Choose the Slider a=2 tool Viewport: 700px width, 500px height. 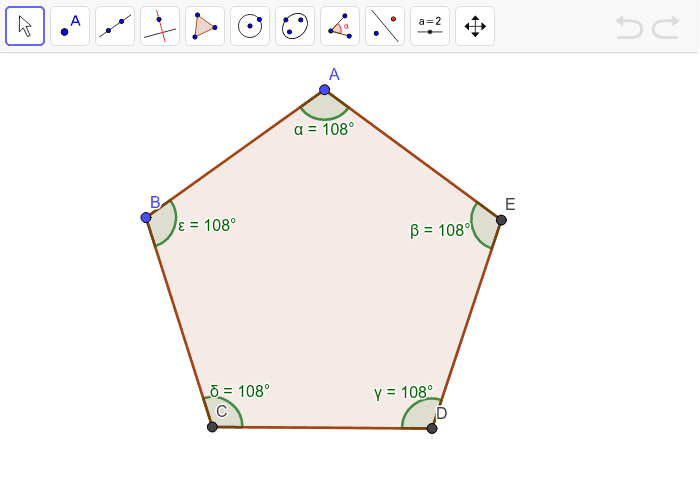430,26
